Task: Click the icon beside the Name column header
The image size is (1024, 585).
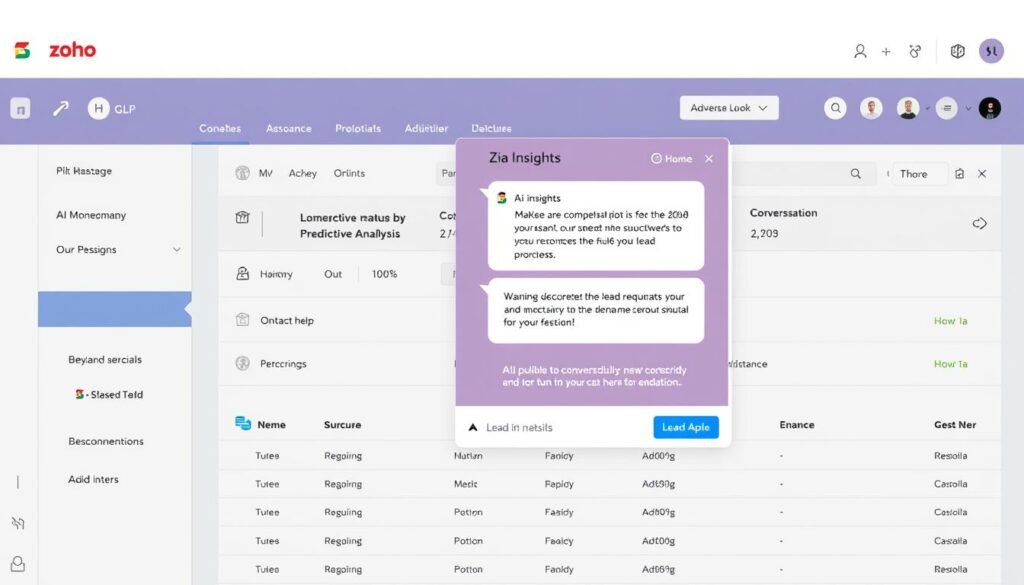Action: tap(241, 423)
